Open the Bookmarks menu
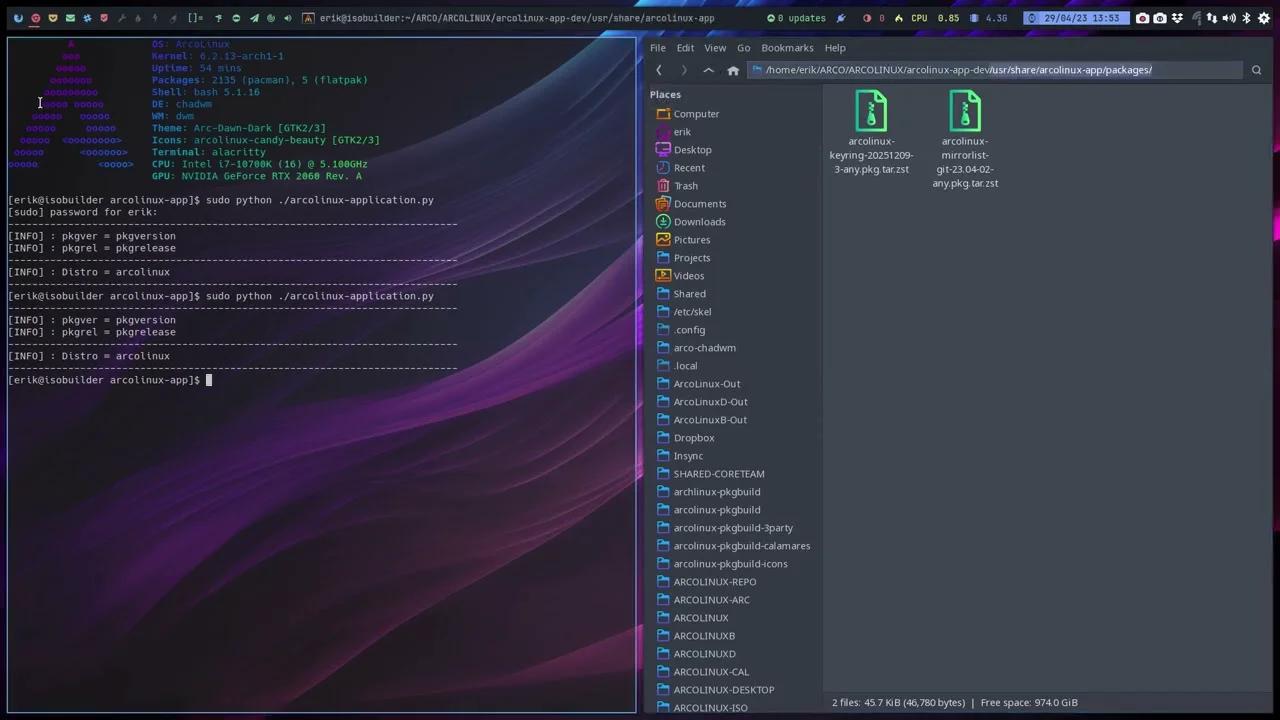 pyautogui.click(x=787, y=48)
